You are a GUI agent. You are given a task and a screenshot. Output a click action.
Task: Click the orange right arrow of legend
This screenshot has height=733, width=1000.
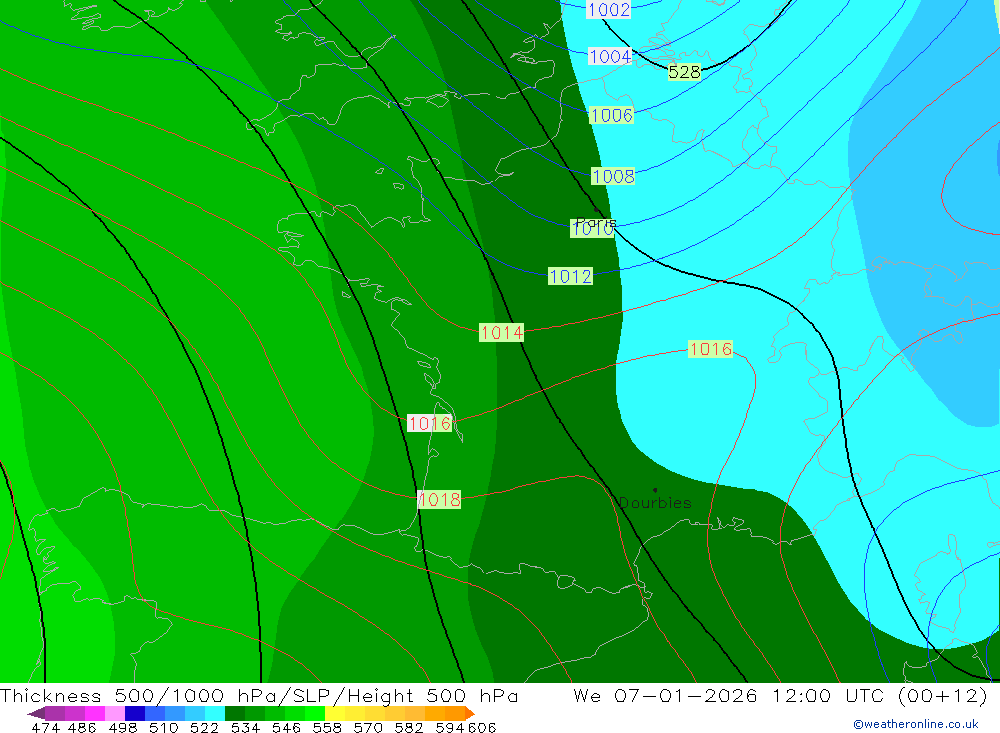(470, 714)
